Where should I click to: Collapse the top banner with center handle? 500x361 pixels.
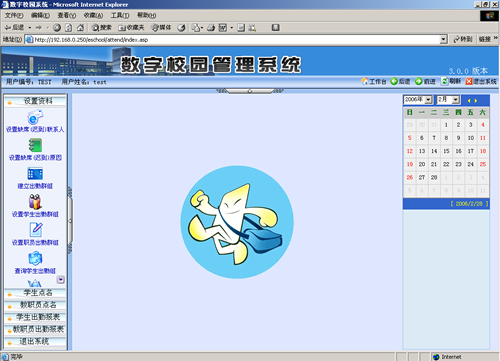pos(250,91)
